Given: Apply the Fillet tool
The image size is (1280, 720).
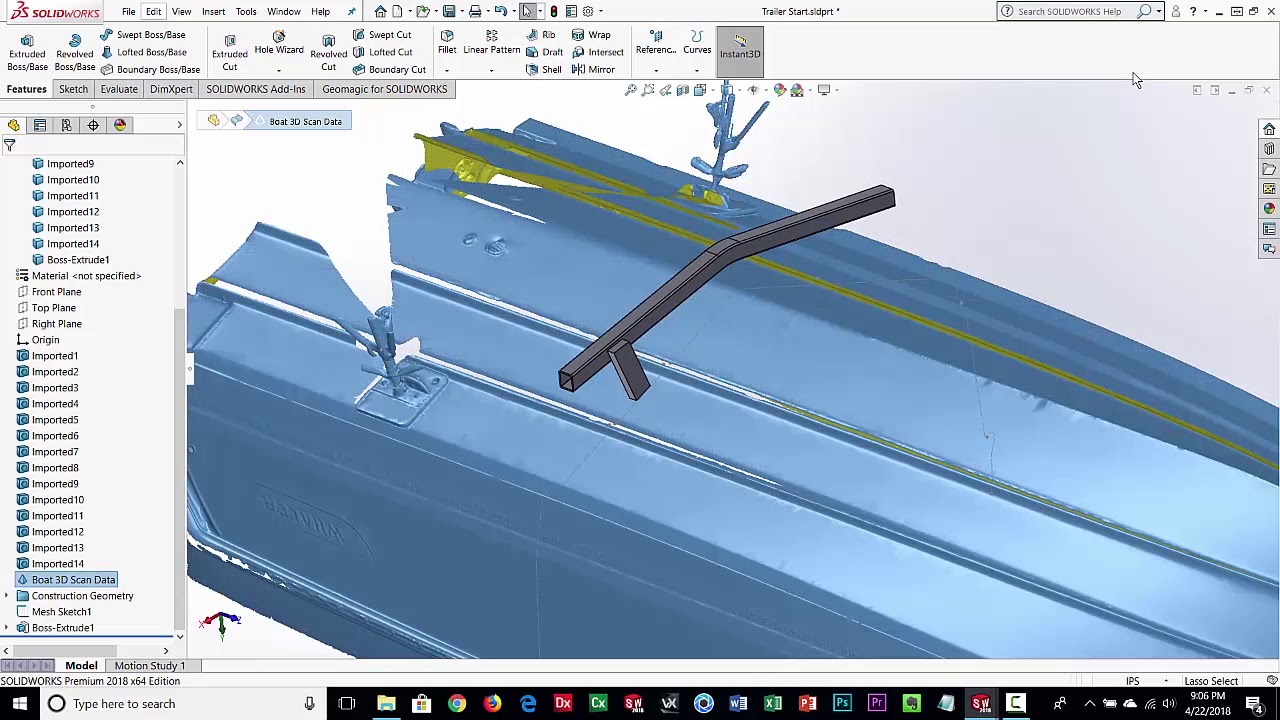Looking at the screenshot, I should [447, 43].
